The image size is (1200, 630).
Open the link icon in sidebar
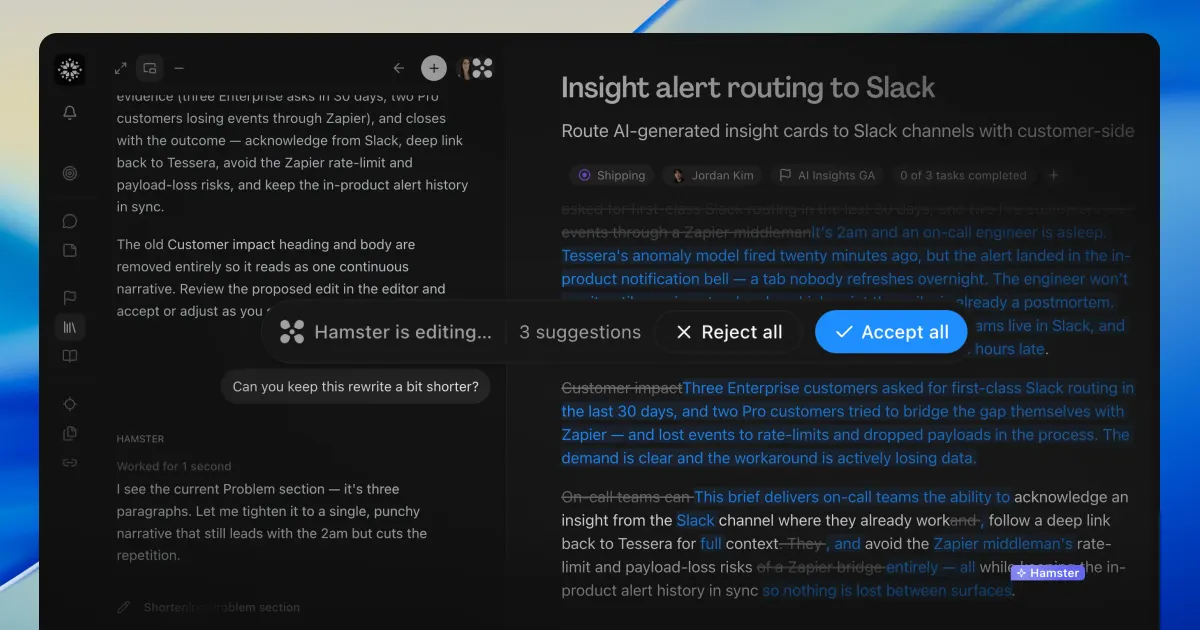pos(69,462)
